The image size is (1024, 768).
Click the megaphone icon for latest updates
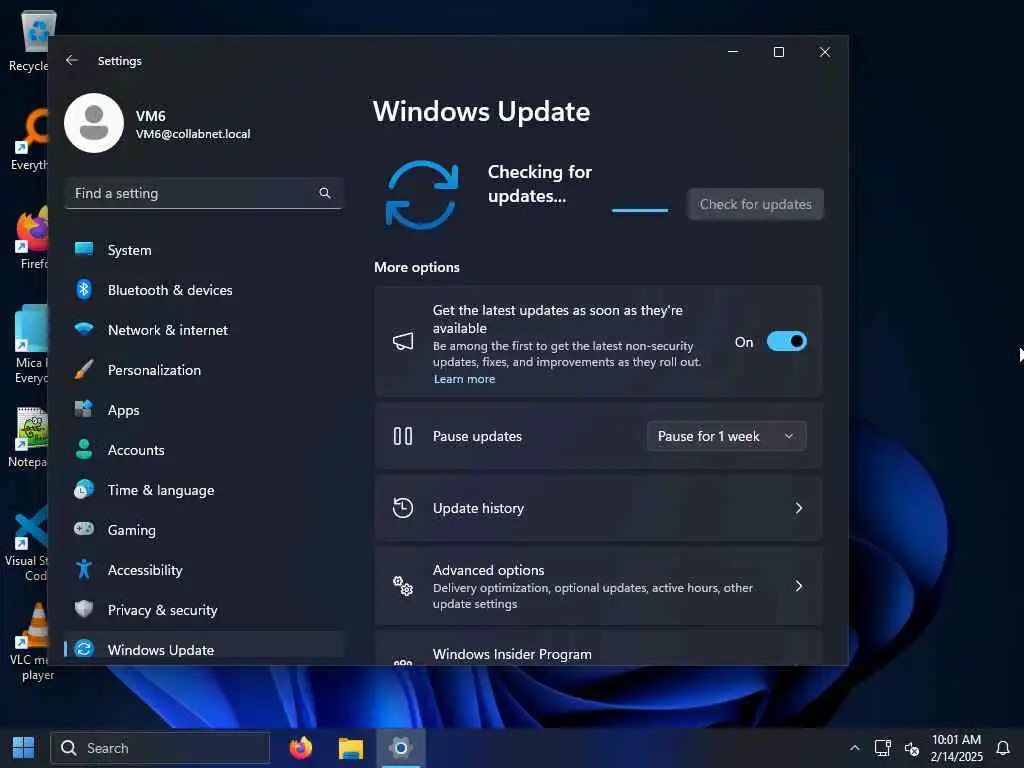pyautogui.click(x=403, y=341)
